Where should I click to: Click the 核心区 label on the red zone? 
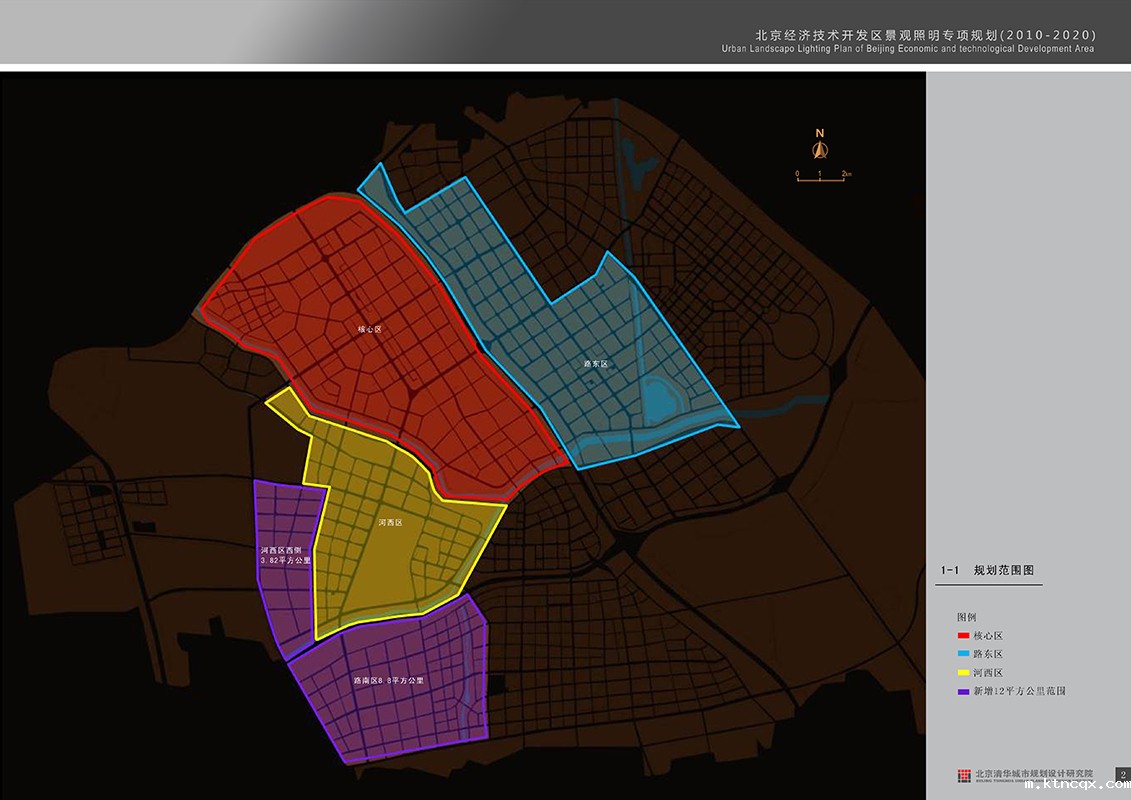coord(371,328)
